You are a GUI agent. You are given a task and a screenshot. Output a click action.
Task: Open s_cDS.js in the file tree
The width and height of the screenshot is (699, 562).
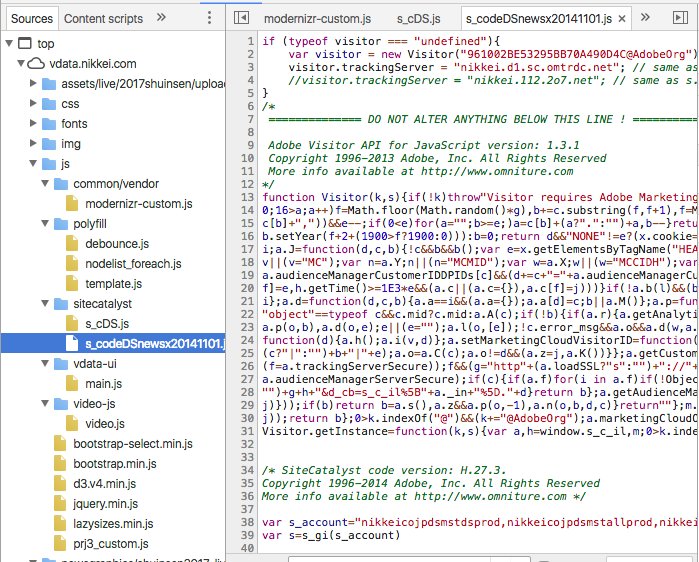click(107, 324)
